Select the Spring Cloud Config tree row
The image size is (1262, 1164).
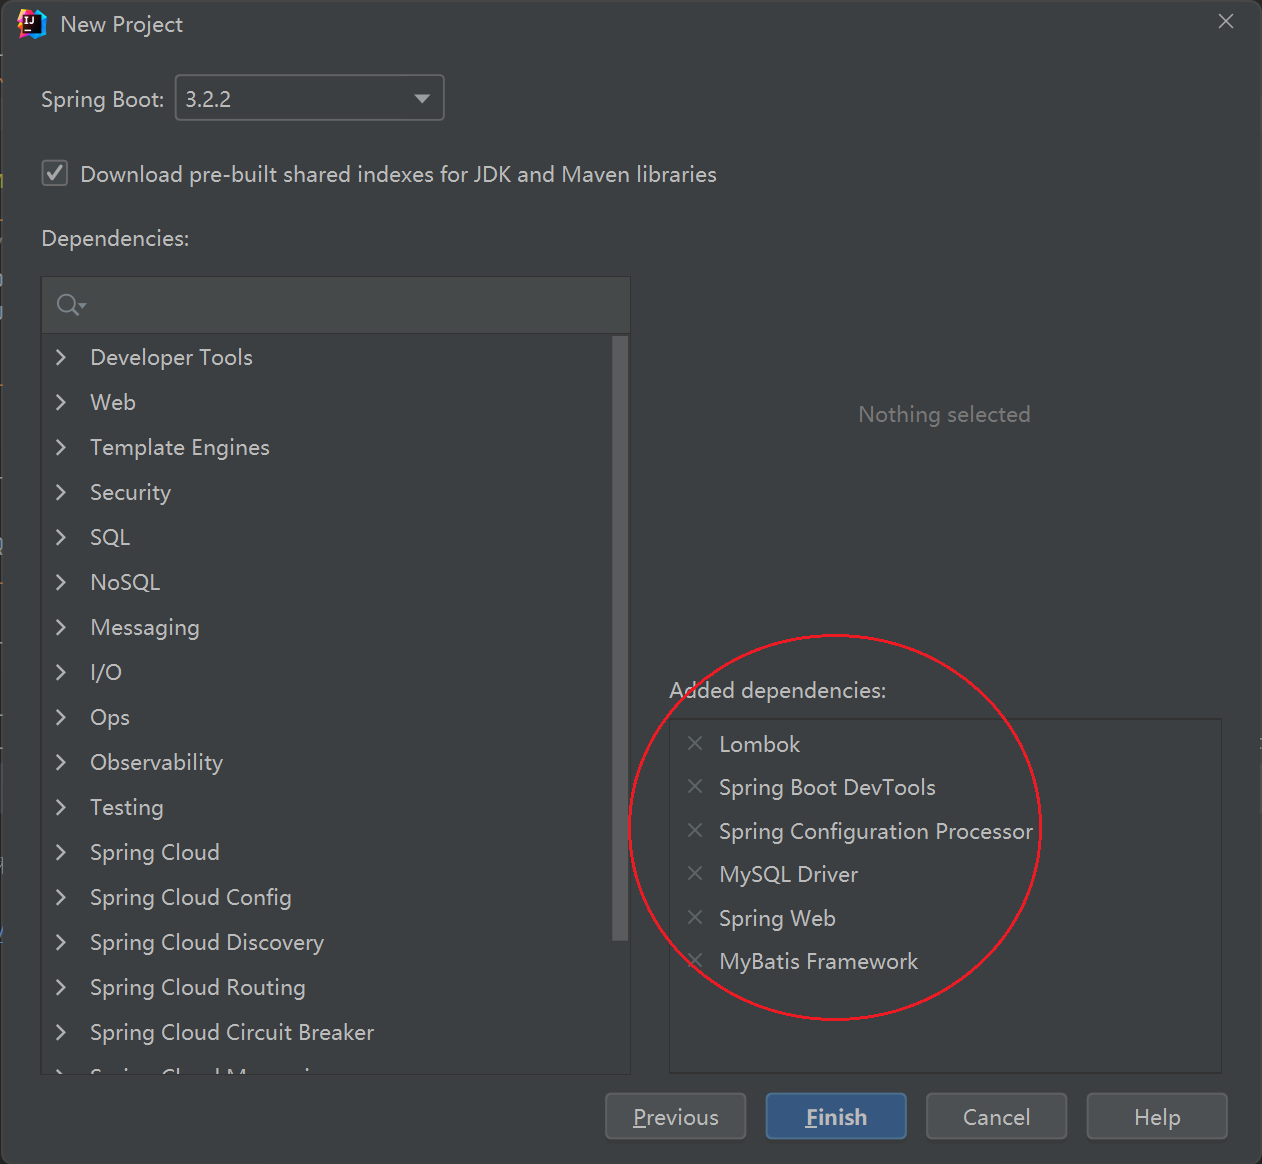click(327, 897)
